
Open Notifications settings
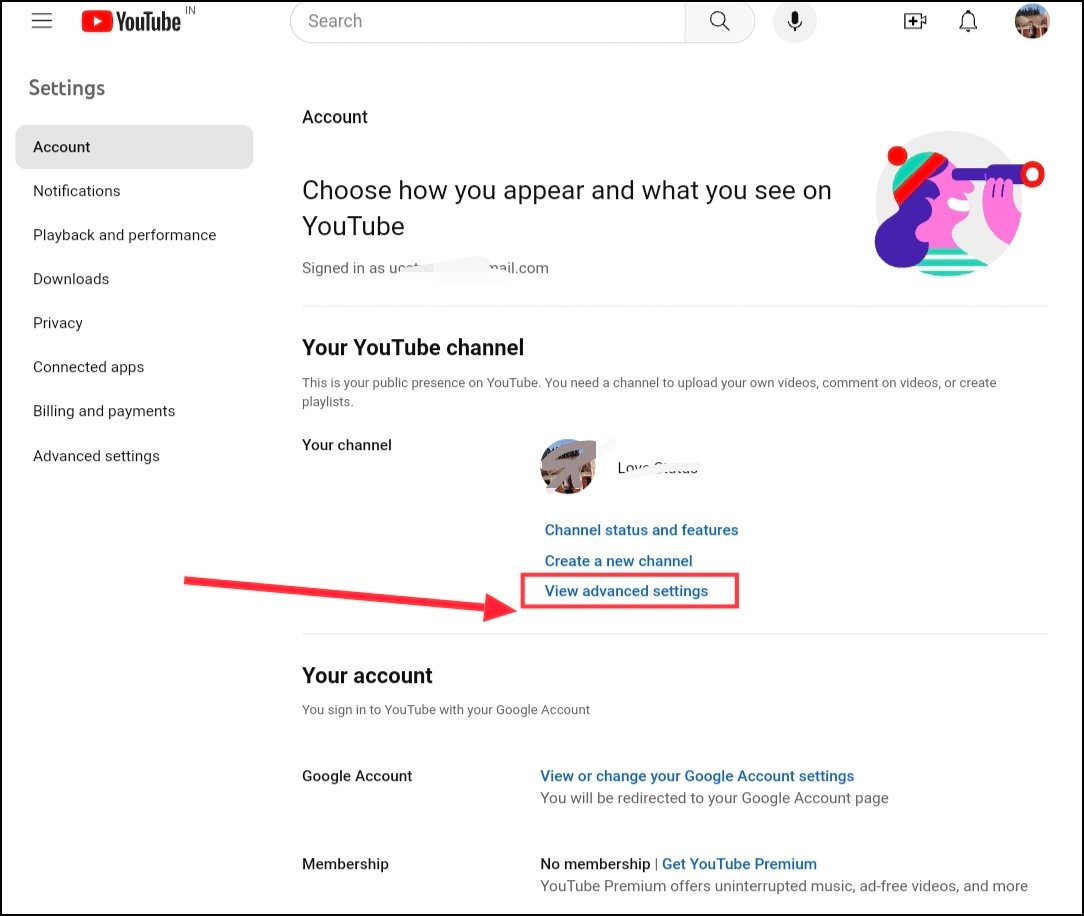(x=77, y=191)
